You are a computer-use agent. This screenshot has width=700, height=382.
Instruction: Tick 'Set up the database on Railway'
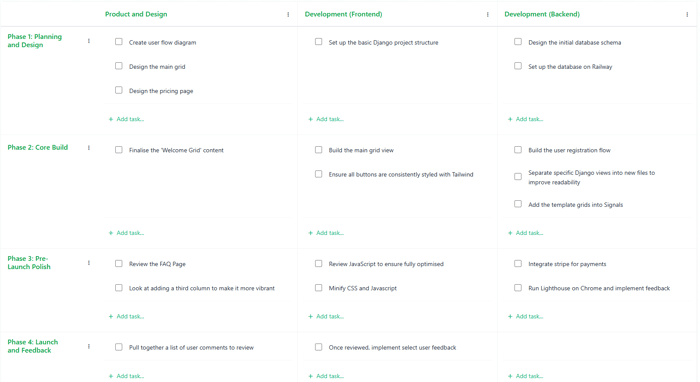point(518,66)
